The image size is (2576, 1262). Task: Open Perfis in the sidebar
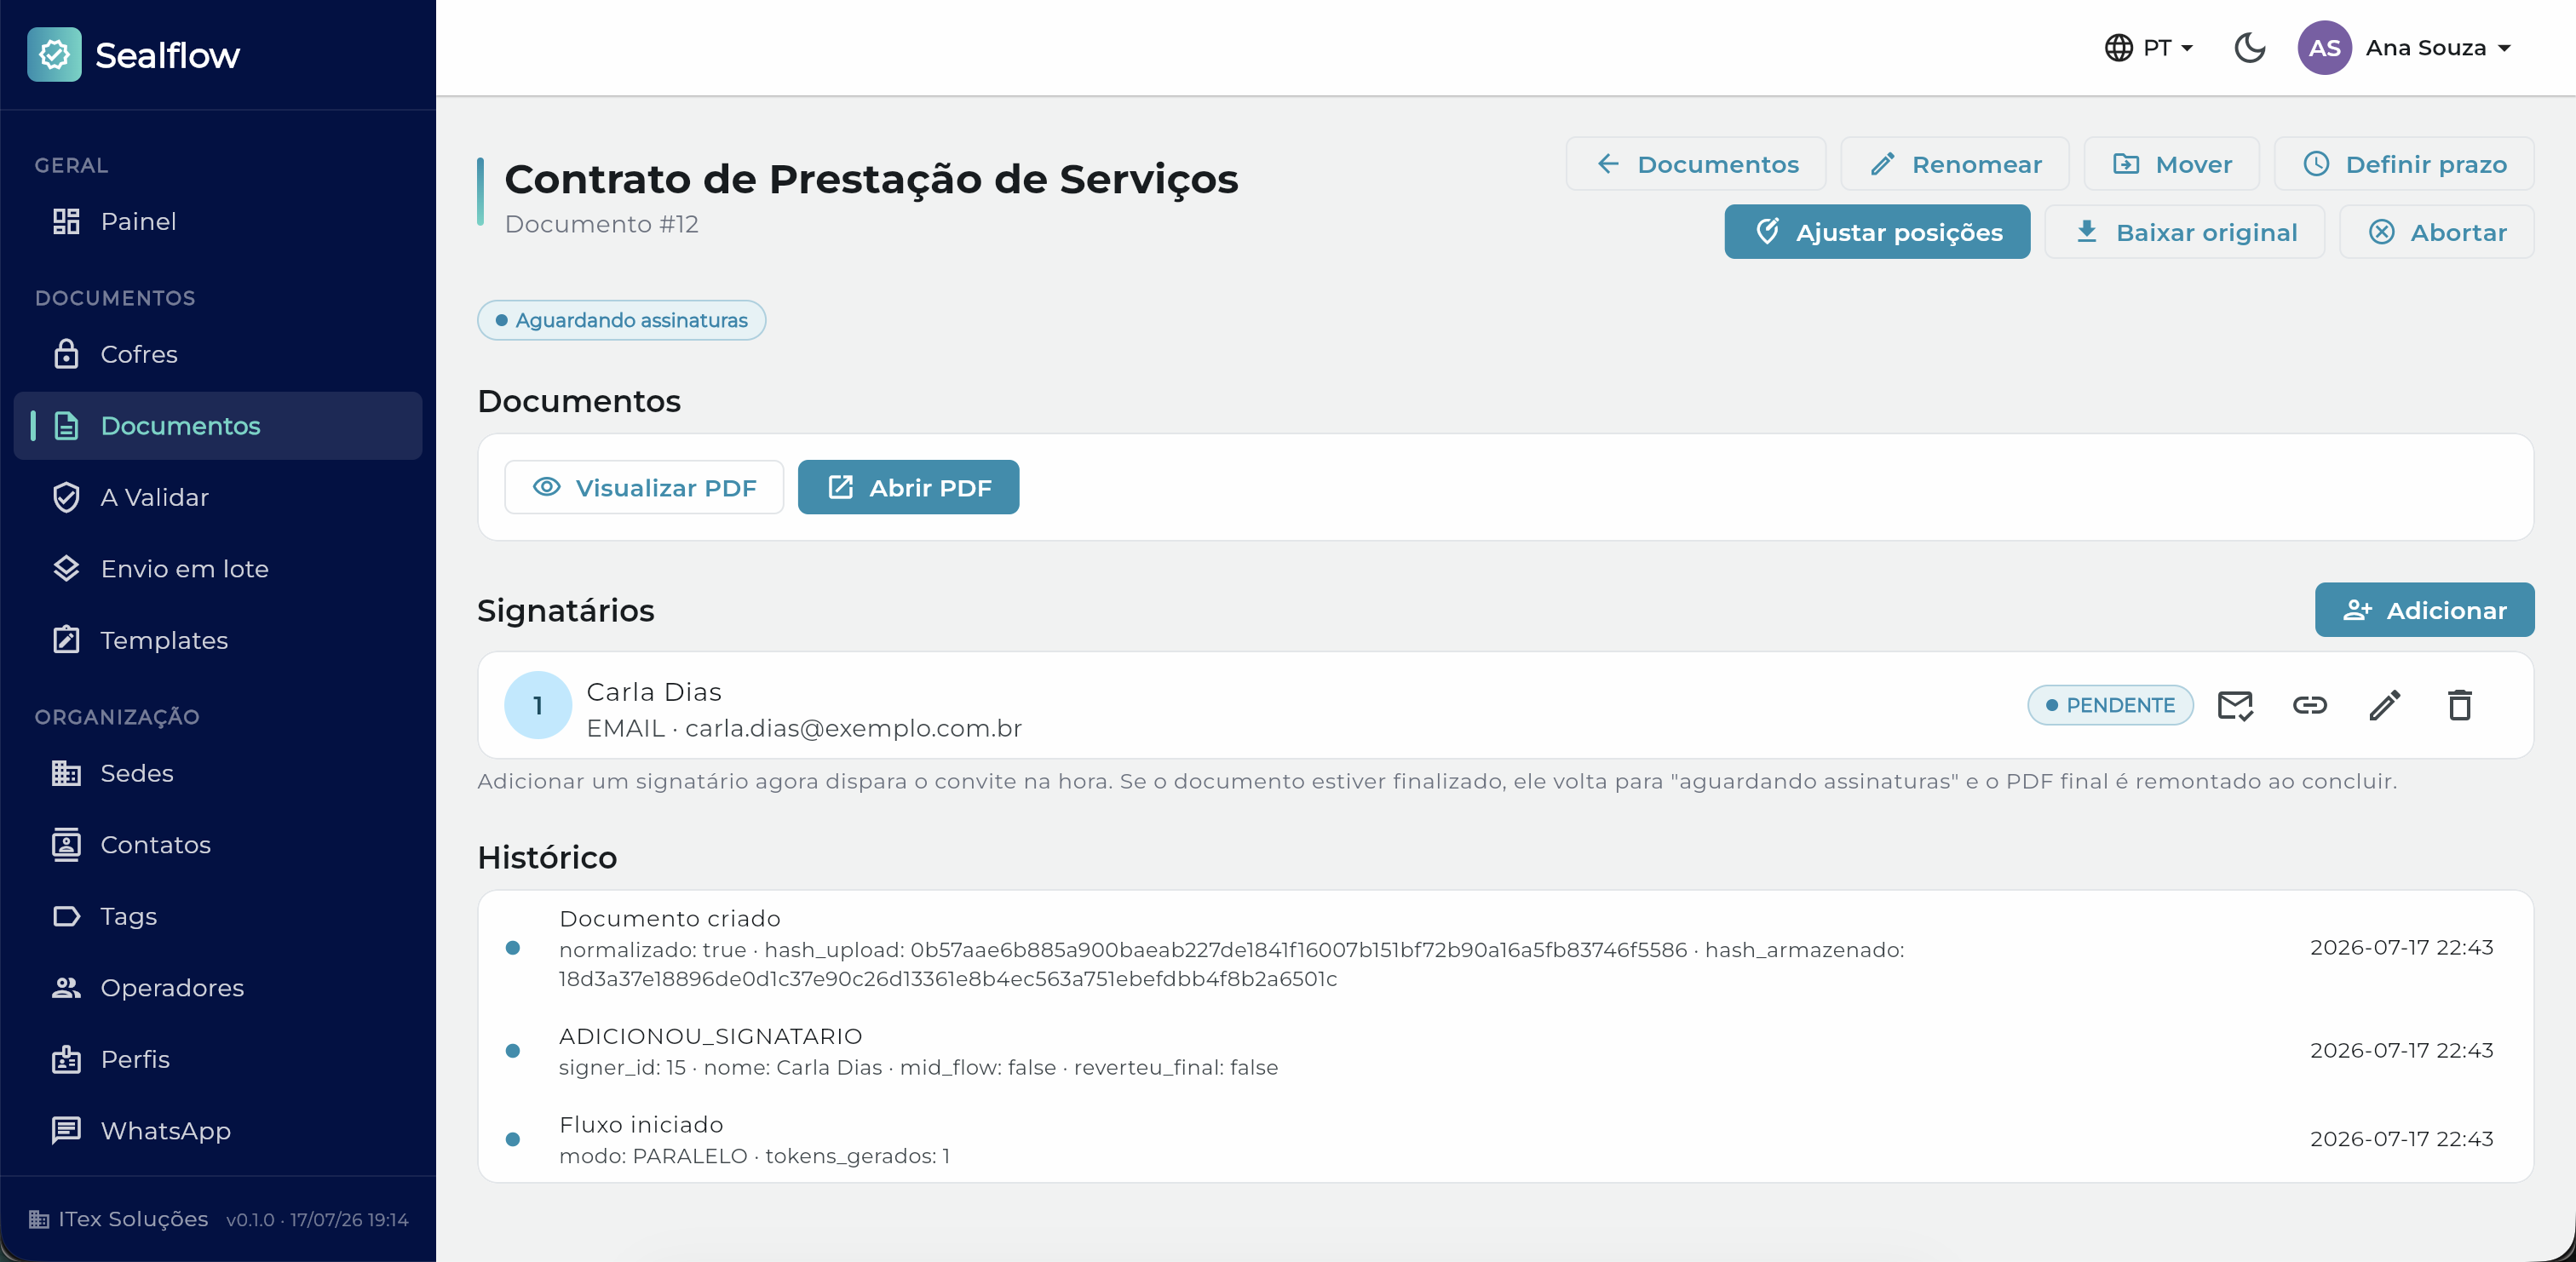[x=218, y=1059]
